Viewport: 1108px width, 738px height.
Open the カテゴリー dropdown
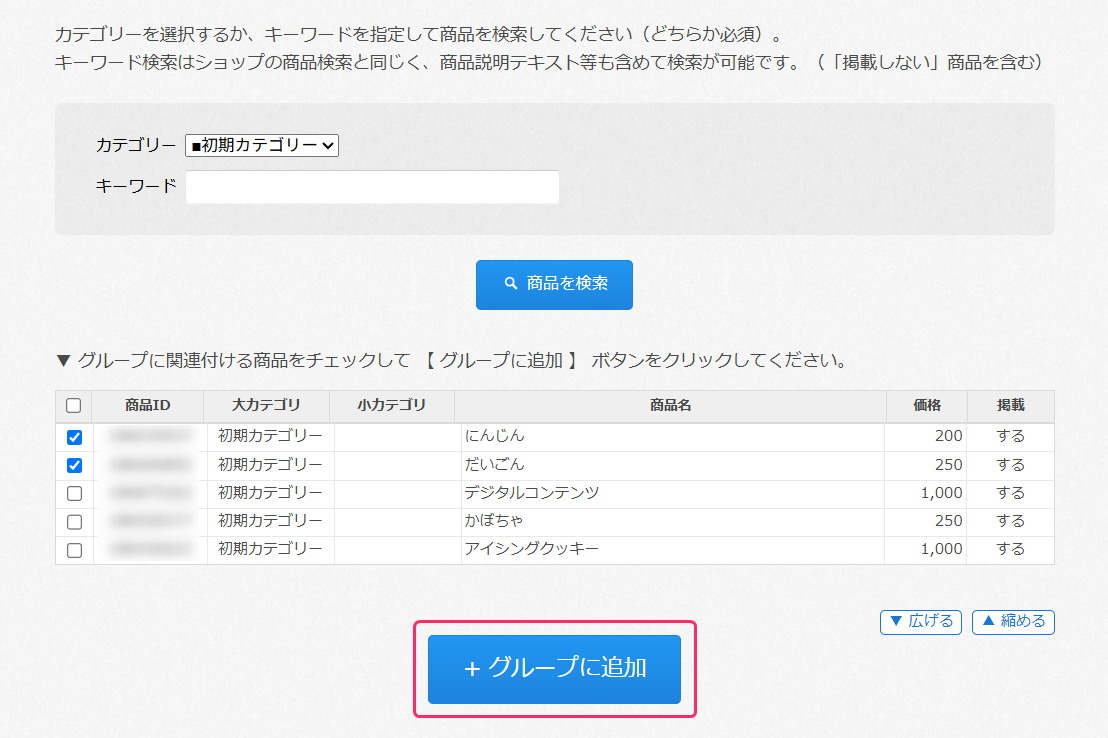click(x=262, y=145)
